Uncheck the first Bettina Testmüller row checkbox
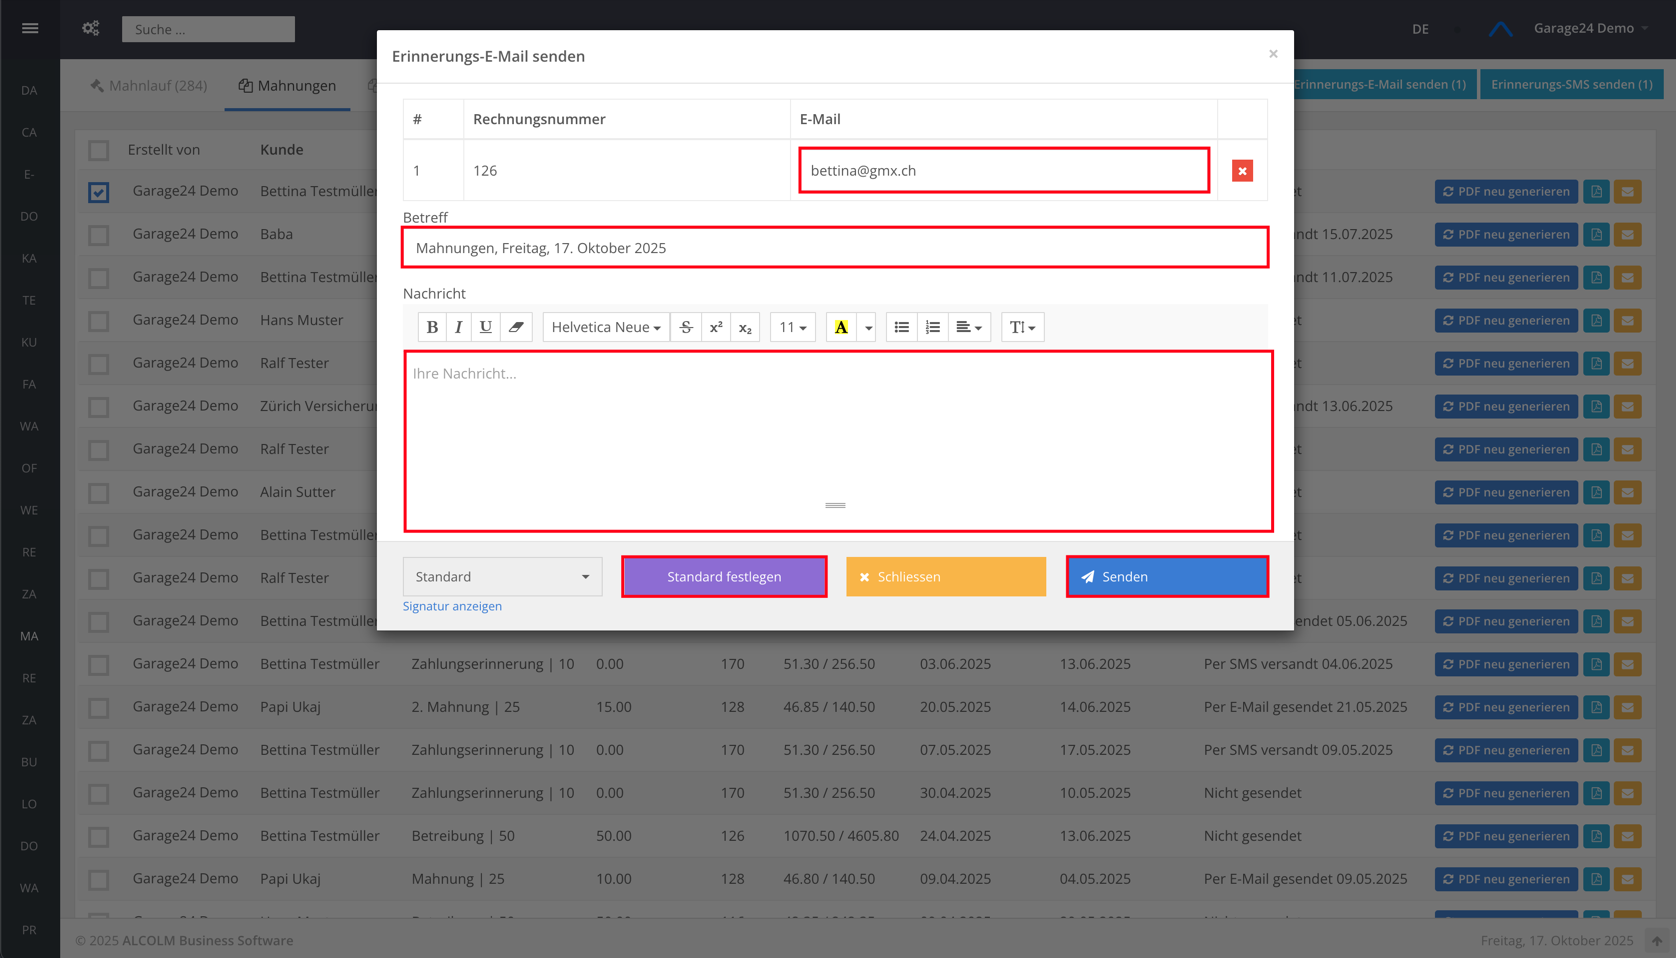The image size is (1677, 958). click(x=98, y=192)
